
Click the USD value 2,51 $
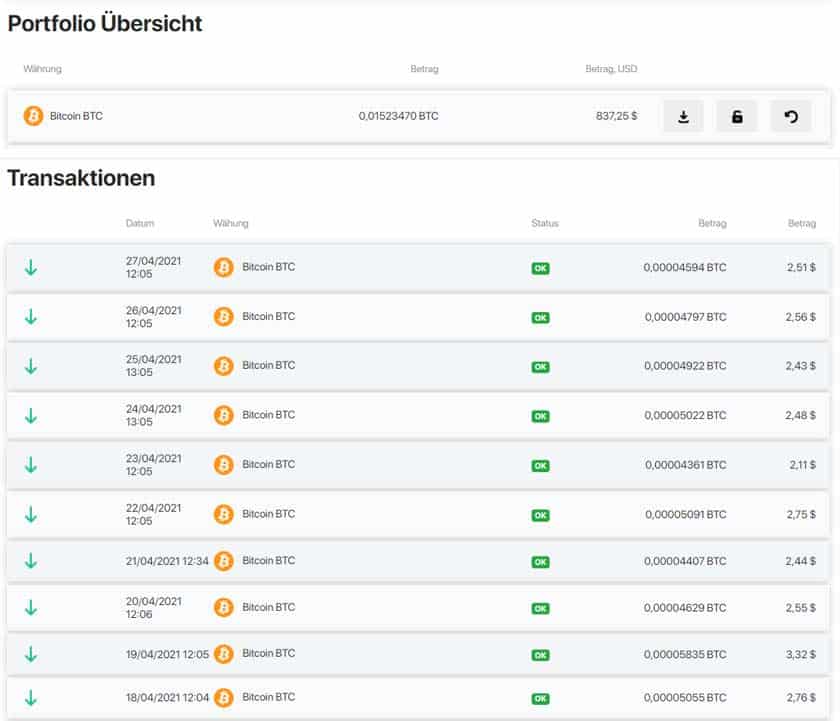[801, 267]
